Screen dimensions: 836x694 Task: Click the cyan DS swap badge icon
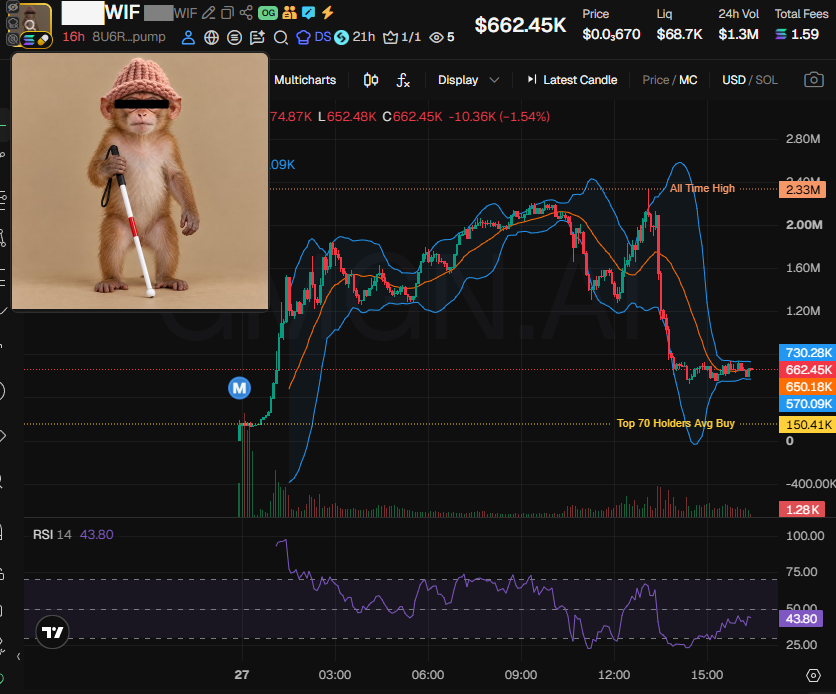[341, 37]
